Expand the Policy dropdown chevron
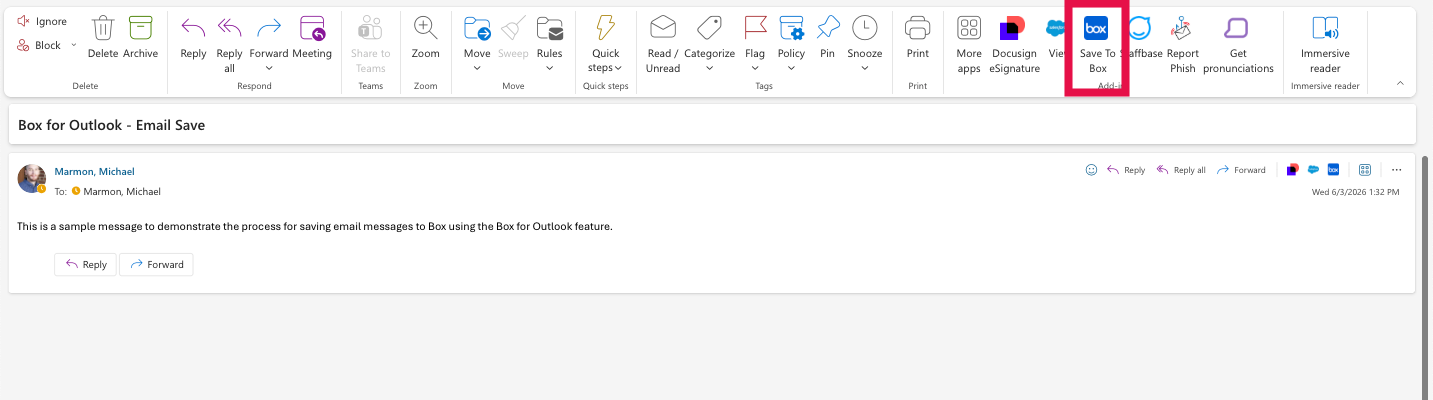 point(791,68)
